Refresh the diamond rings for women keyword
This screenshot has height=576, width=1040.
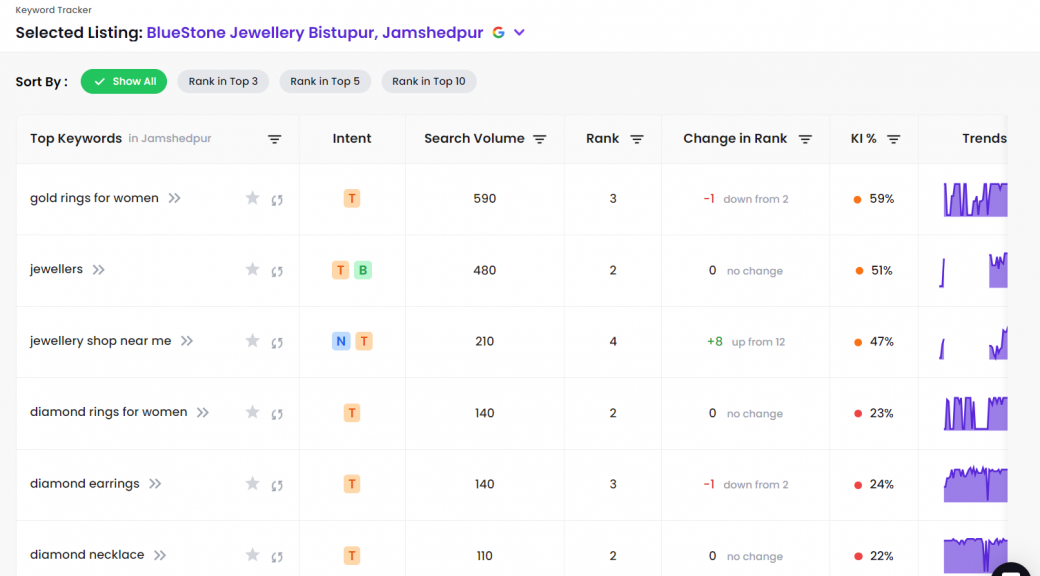tap(277, 413)
